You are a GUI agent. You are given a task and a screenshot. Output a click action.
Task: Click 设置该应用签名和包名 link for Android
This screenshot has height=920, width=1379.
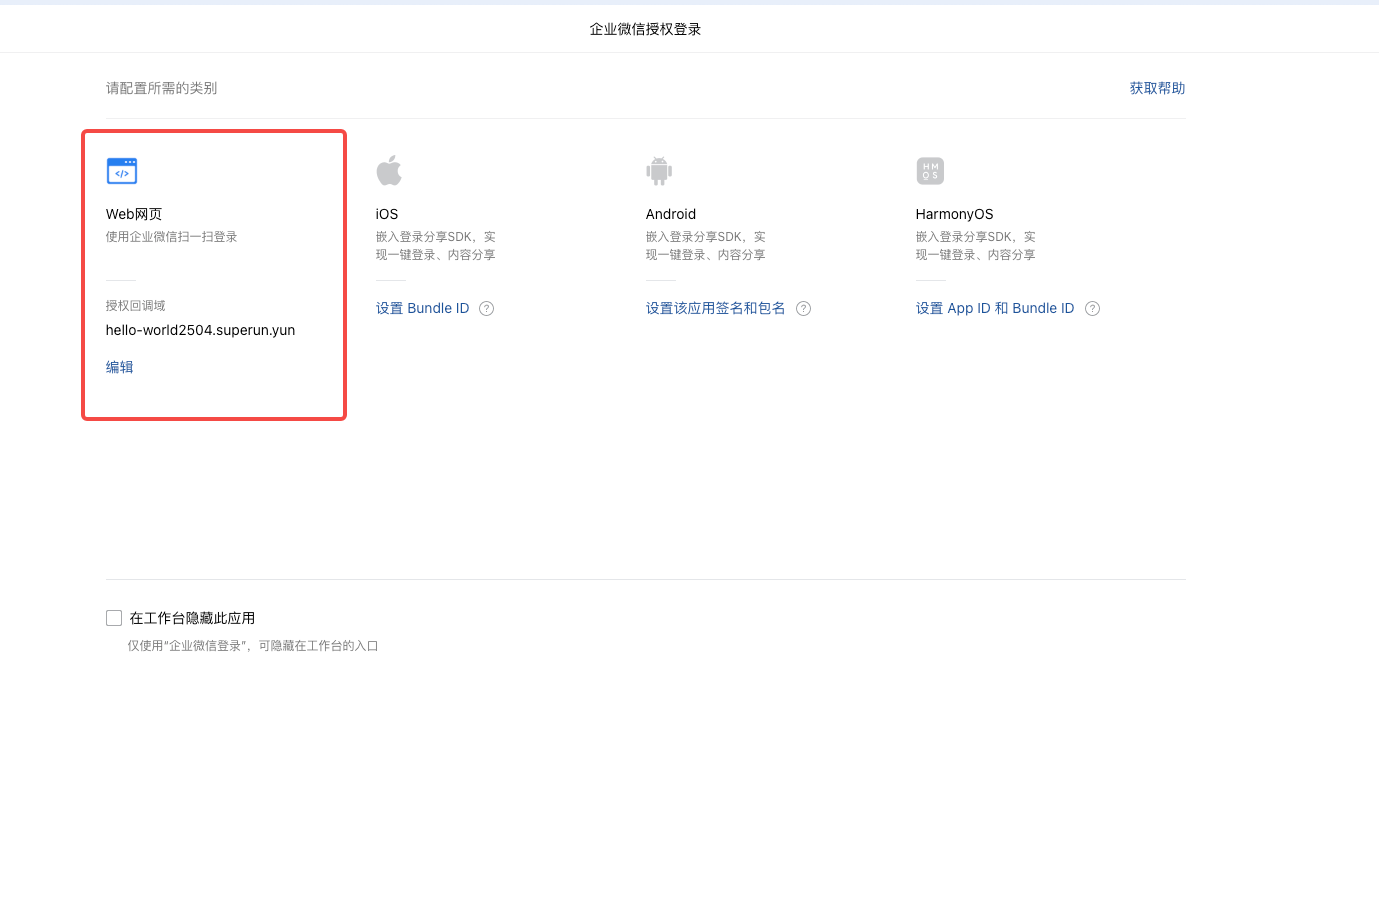pos(715,309)
